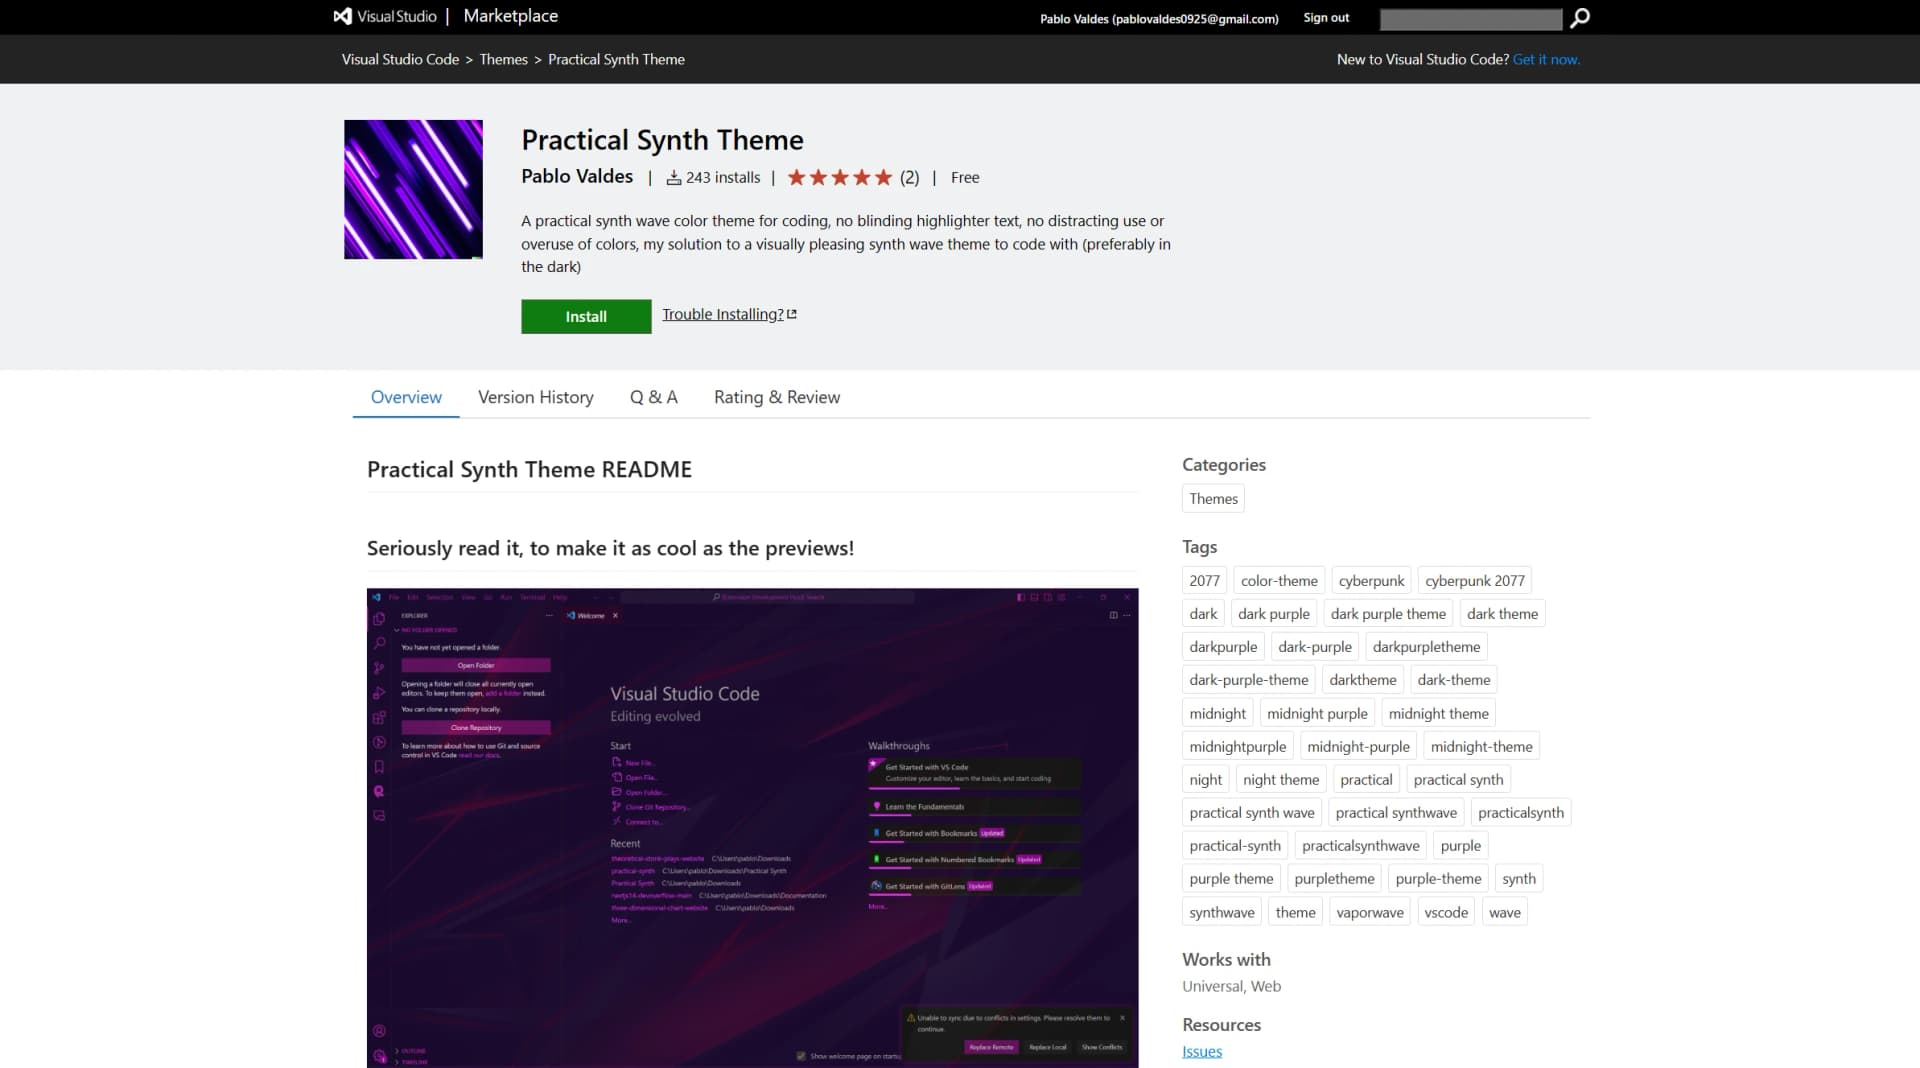
Task: Click the Practical Synth Theme extension icon
Action: [x=413, y=189]
